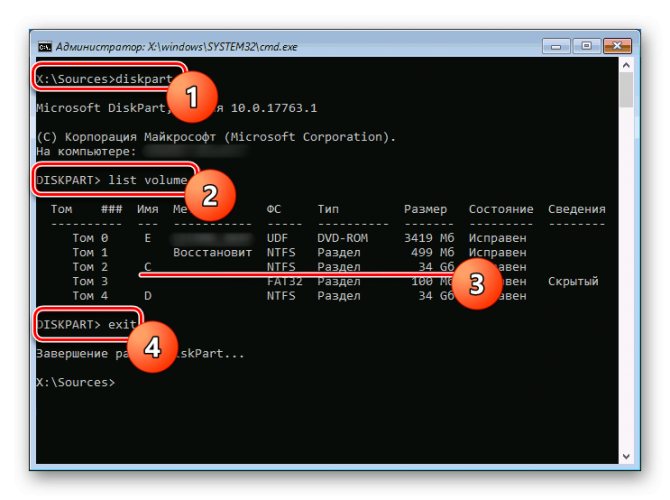
Task: Click the 'DISKPART> exit' line
Action: [85, 325]
